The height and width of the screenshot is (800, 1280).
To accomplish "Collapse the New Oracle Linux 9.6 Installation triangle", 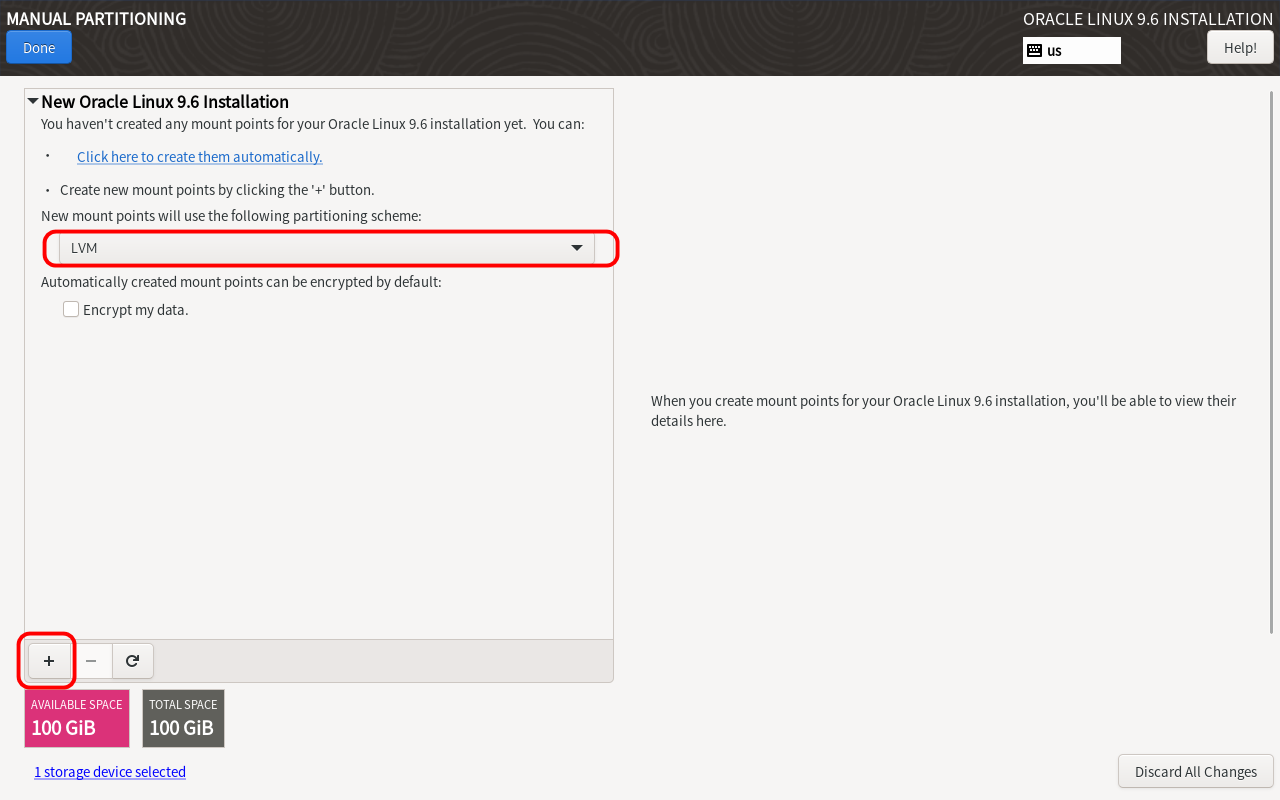I will (x=33, y=101).
